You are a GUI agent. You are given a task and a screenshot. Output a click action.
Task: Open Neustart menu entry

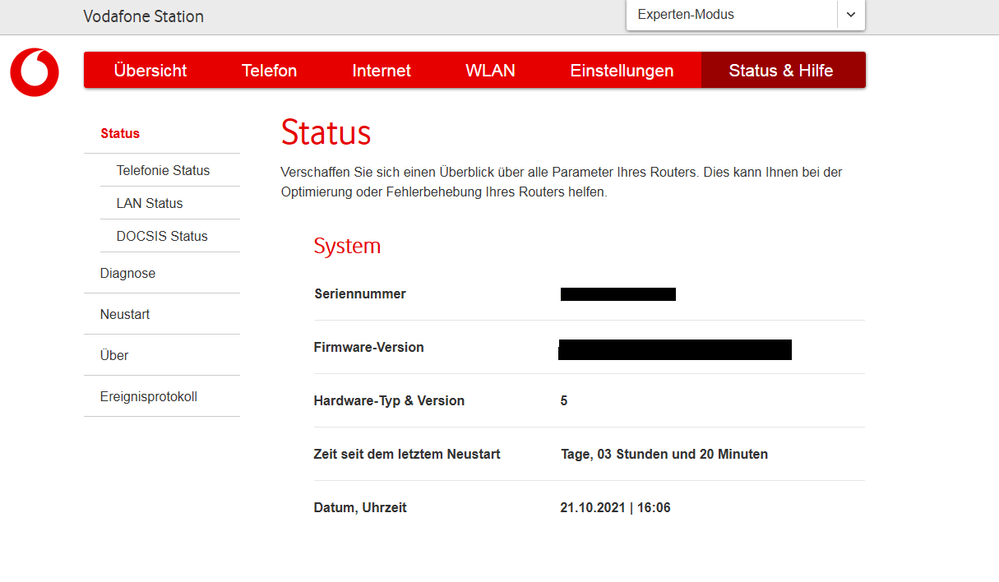(x=124, y=314)
